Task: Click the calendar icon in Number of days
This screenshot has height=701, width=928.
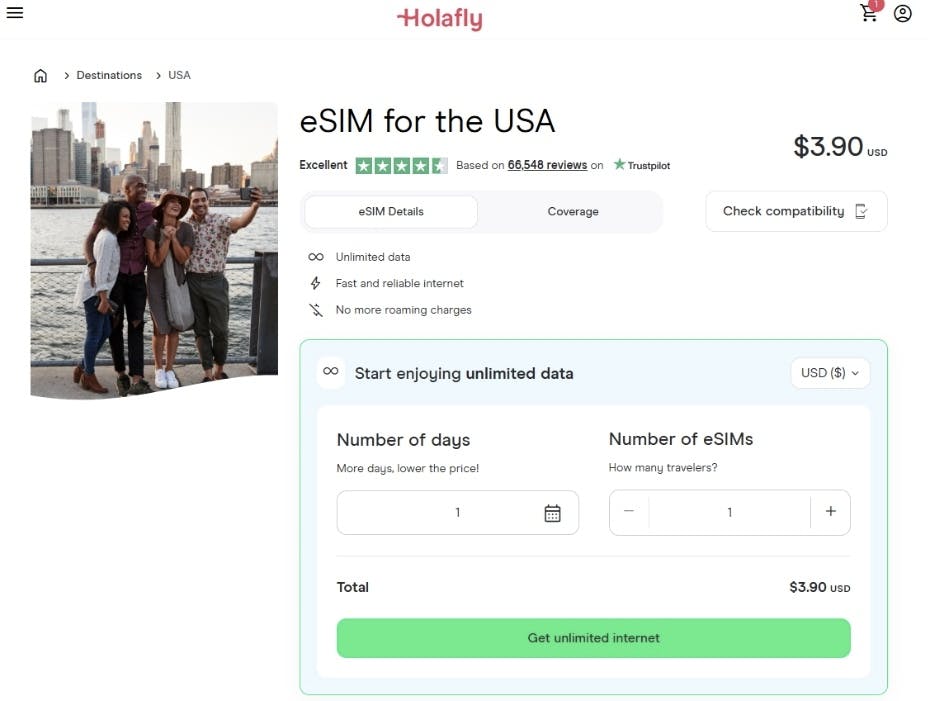Action: tap(552, 511)
